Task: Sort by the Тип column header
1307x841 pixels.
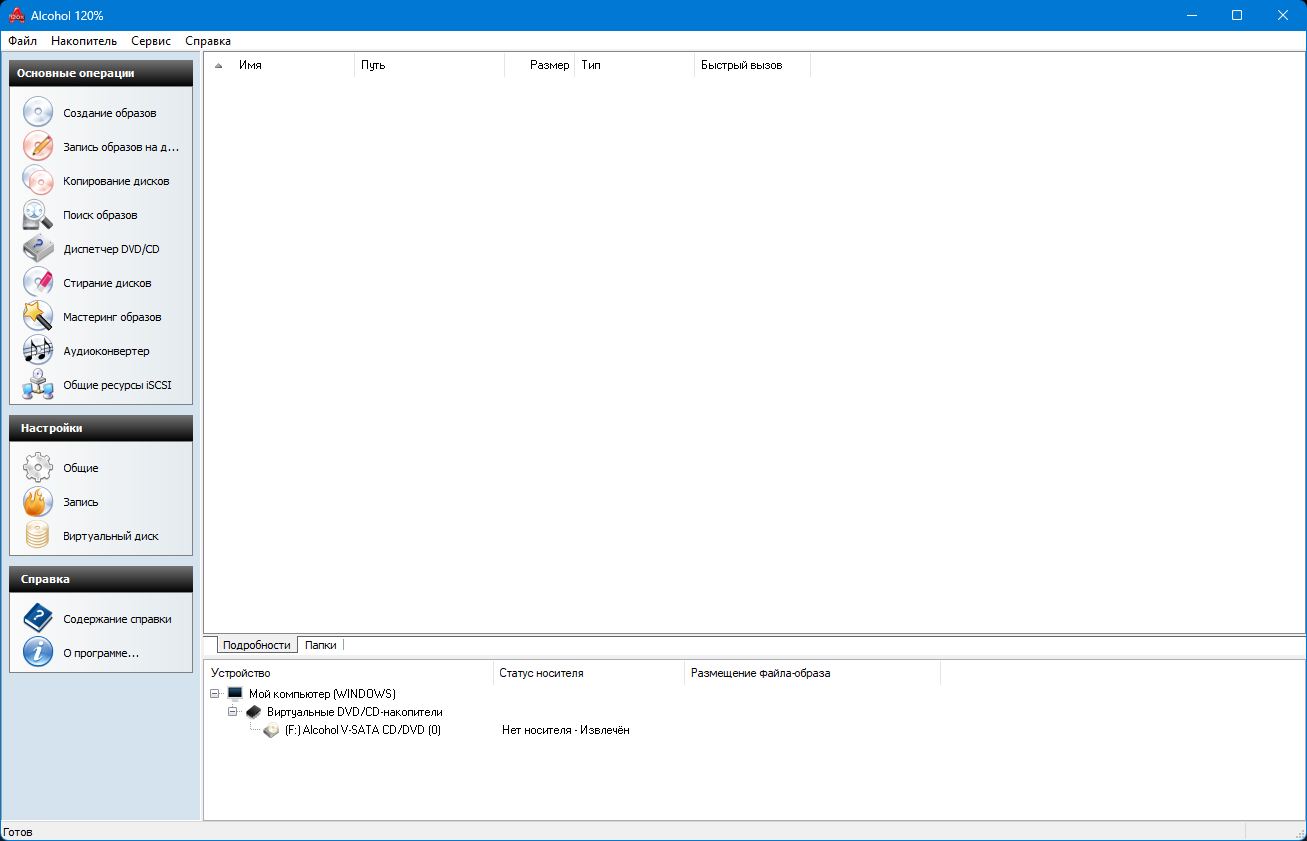Action: coord(635,65)
